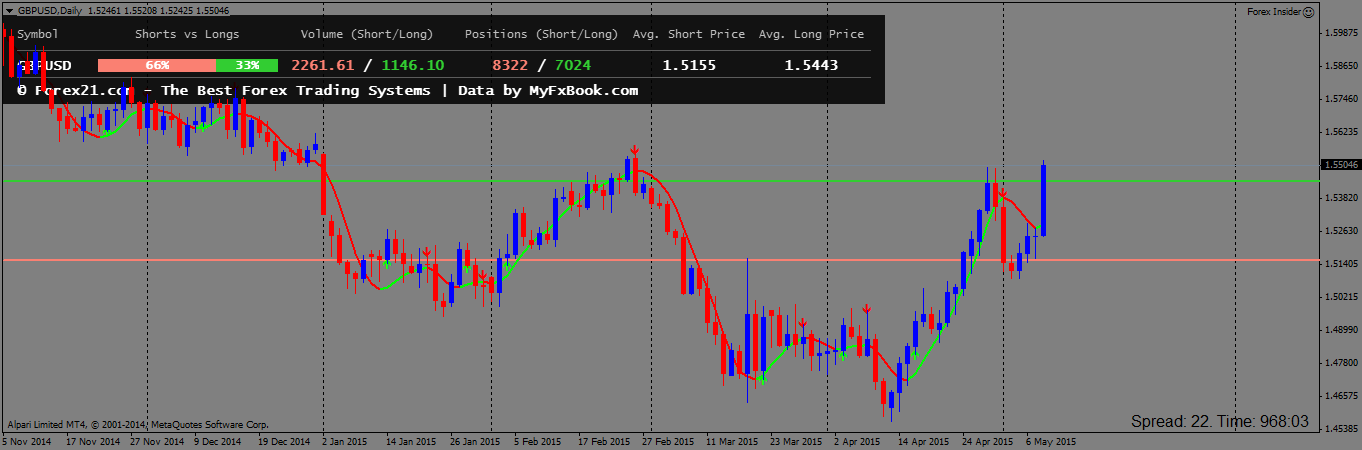Click 1.58650 on the price scale
Viewport: 1362px width, 450px height.
coord(1341,66)
